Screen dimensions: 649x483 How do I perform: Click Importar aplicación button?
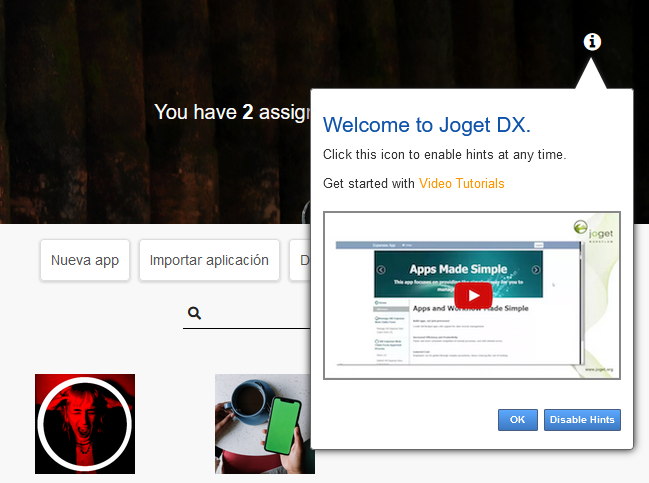(x=209, y=260)
